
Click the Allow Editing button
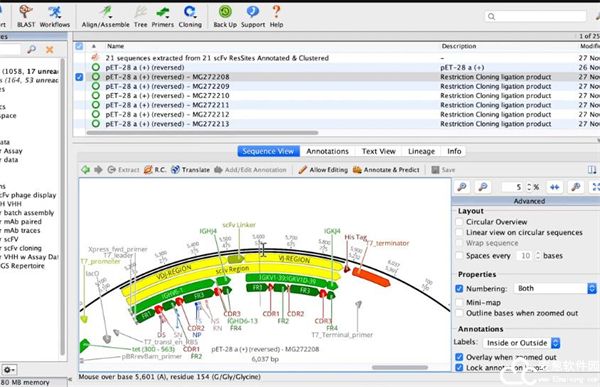[x=323, y=170]
